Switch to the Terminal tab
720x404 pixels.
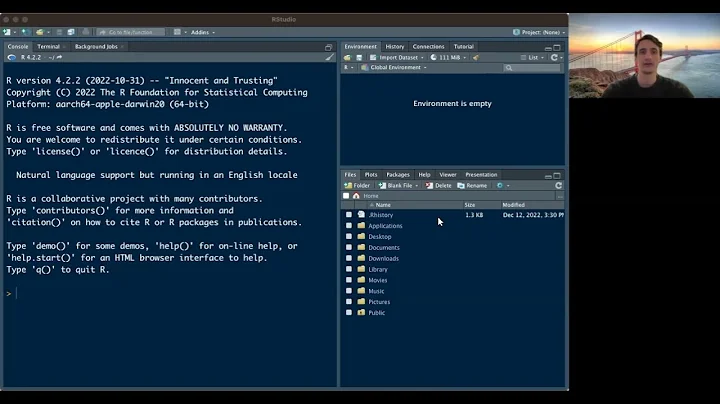(48, 46)
